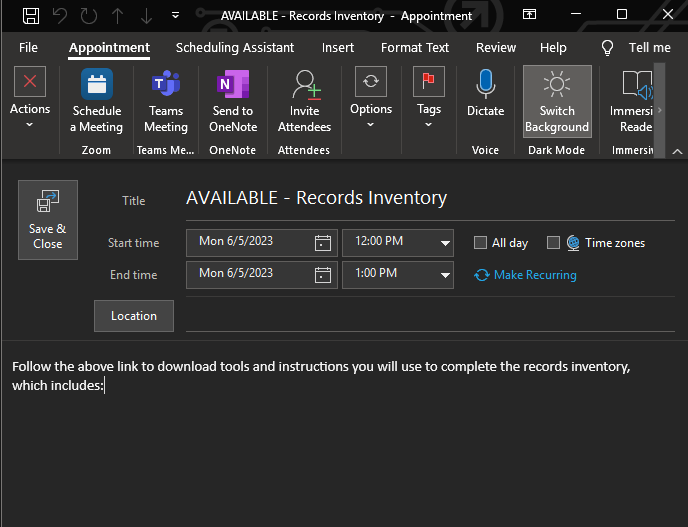Click Invite Attendees icon
Image resolution: width=688 pixels, height=527 pixels.
coord(304,85)
